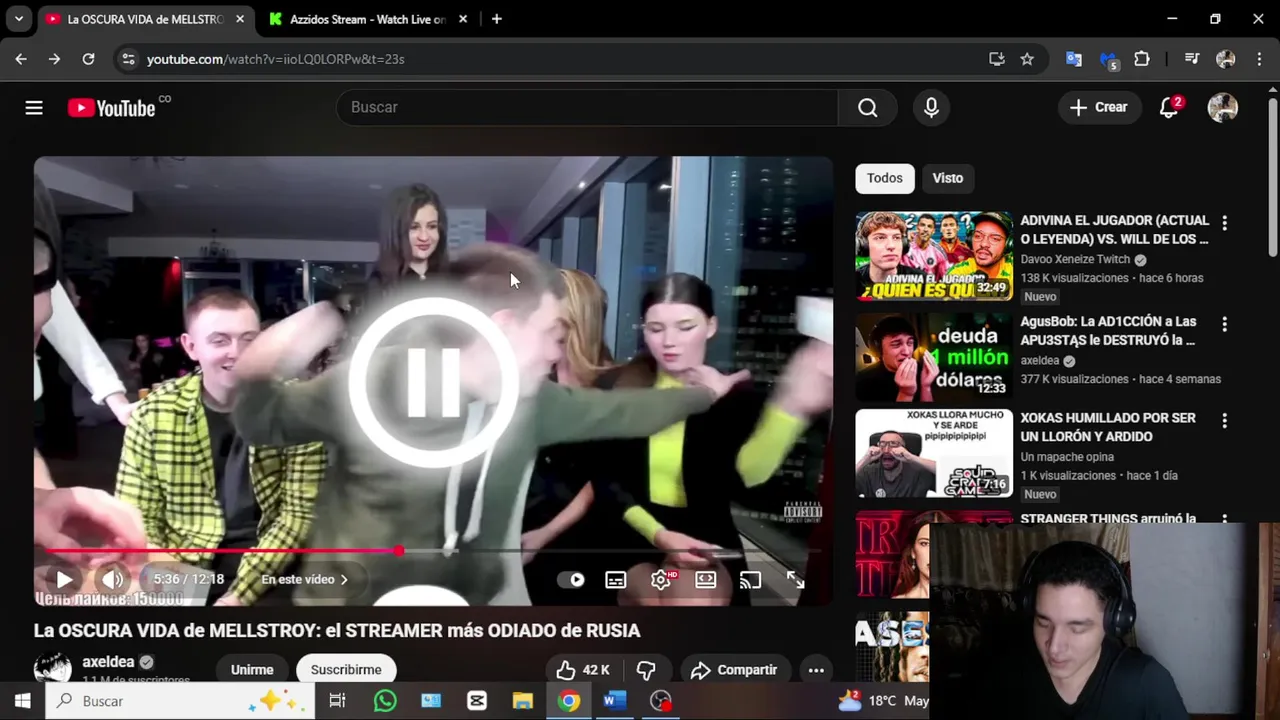1280x720 pixels.
Task: Close the Azzidos Stream tab
Action: [x=462, y=19]
